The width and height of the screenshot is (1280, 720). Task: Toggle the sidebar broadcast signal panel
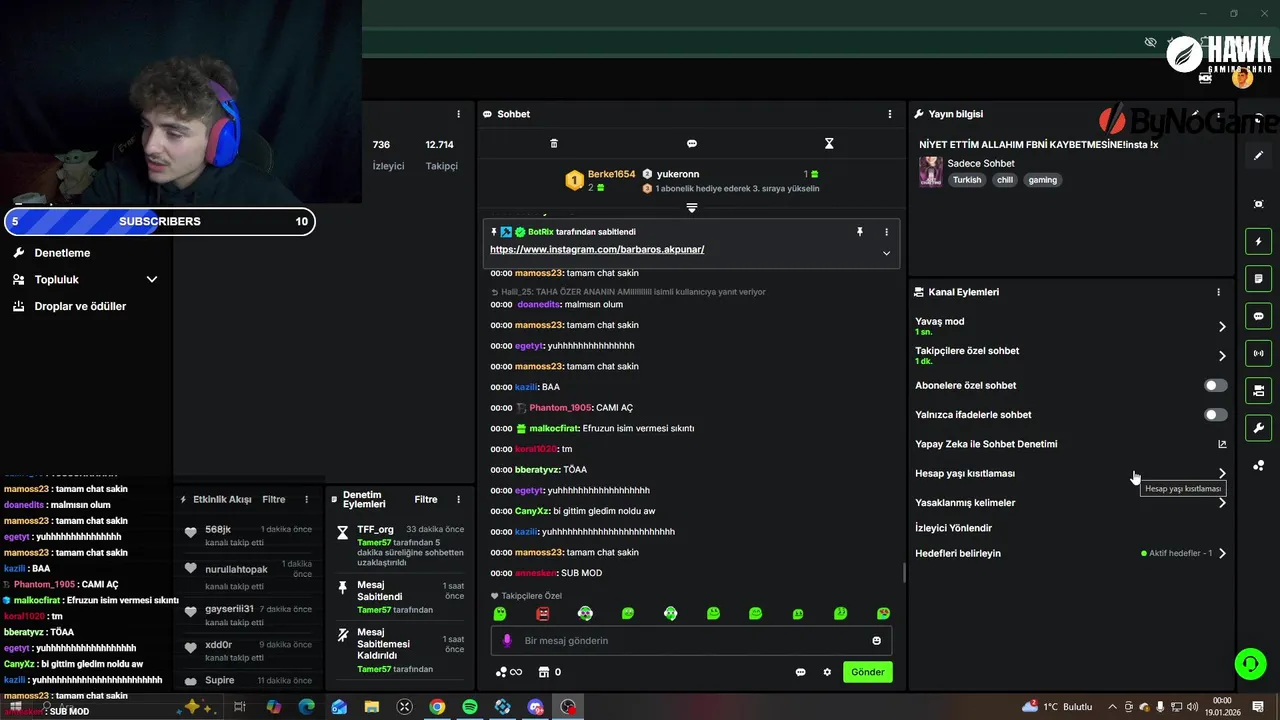pos(1258,353)
